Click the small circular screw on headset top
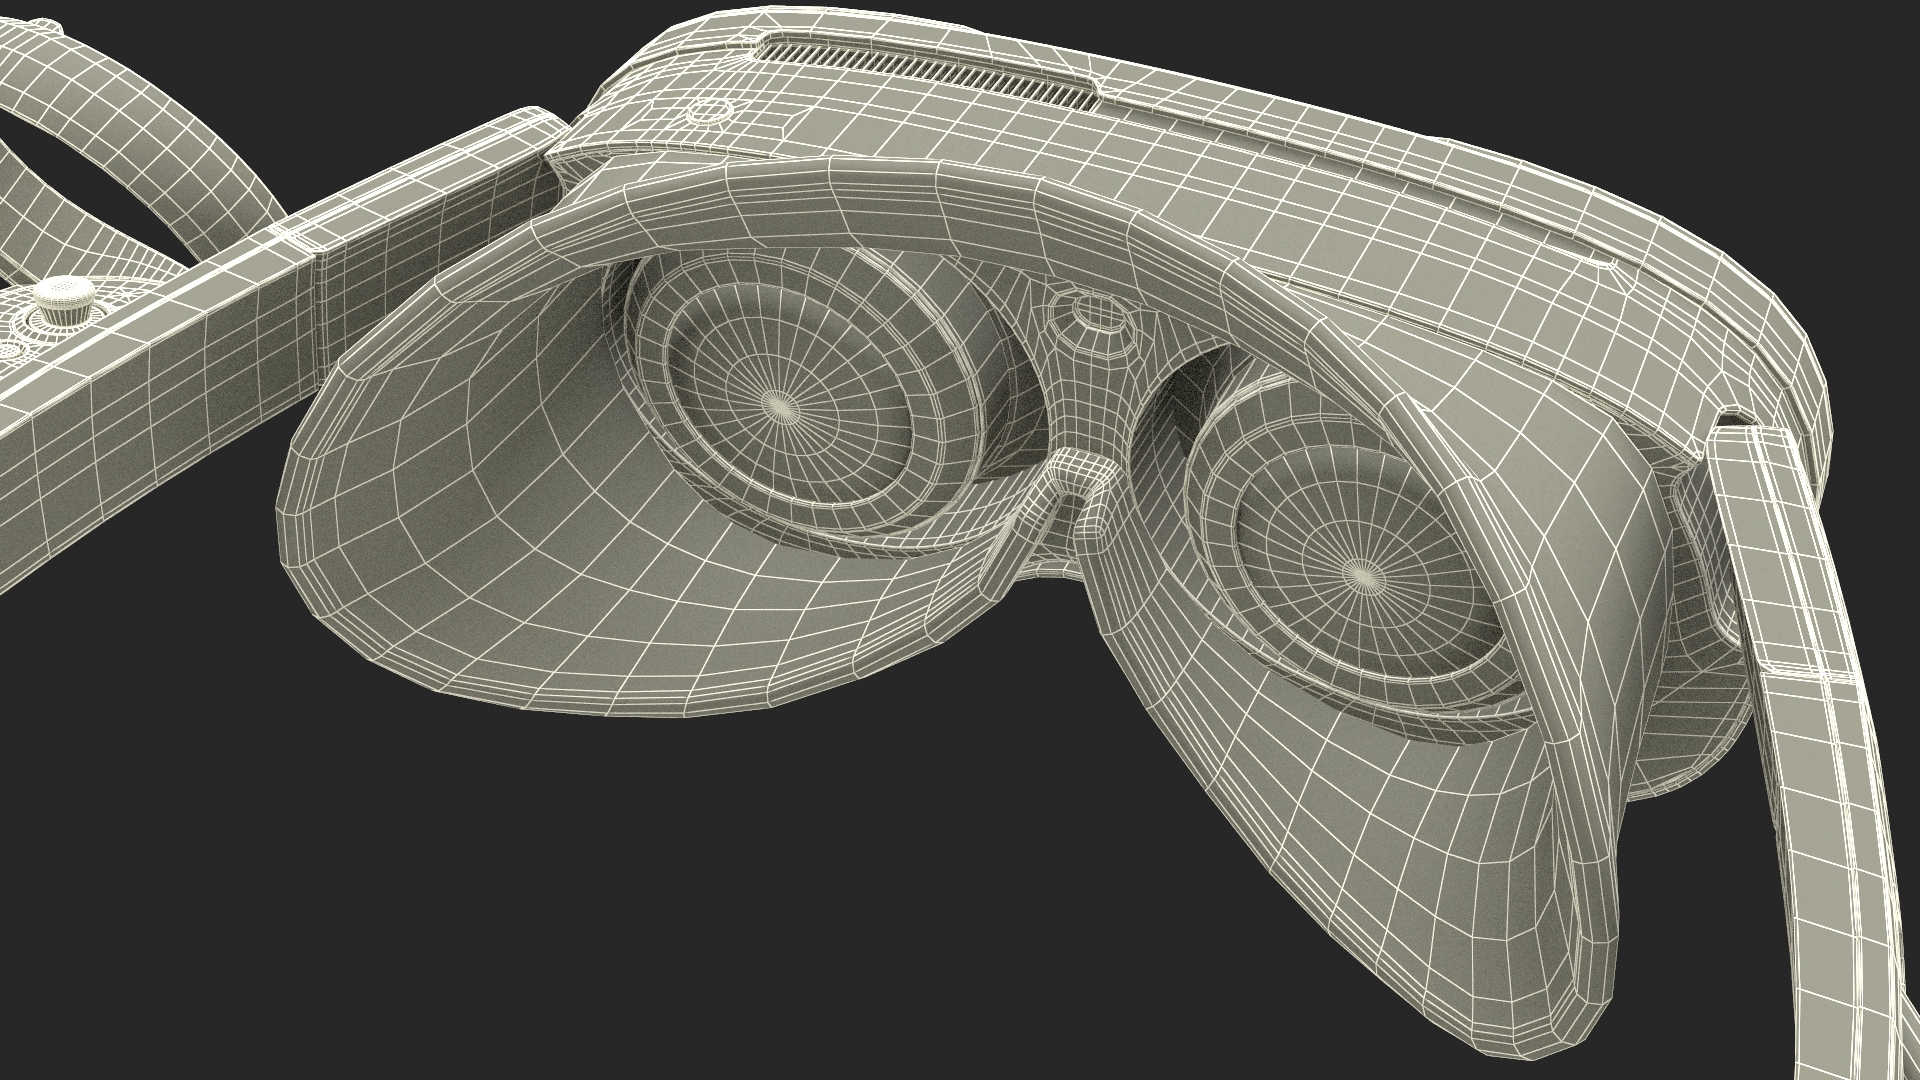 click(x=709, y=112)
